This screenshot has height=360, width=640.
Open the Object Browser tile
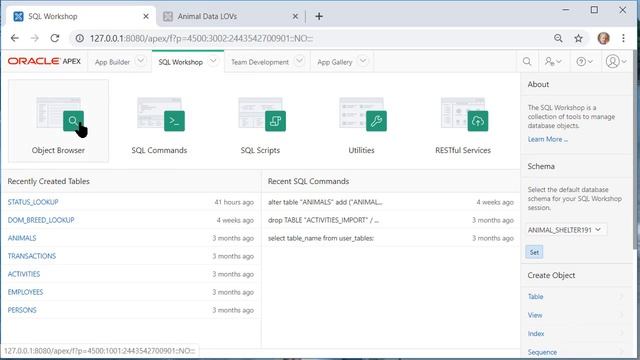click(58, 121)
